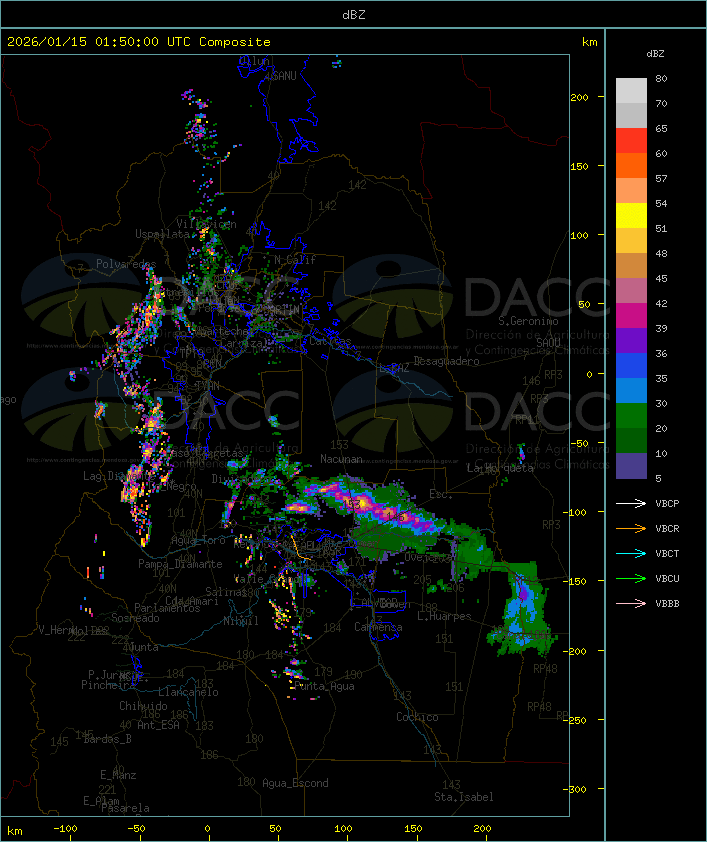Click the Pampa_Diamante place label
The image size is (707, 842).
[180, 564]
